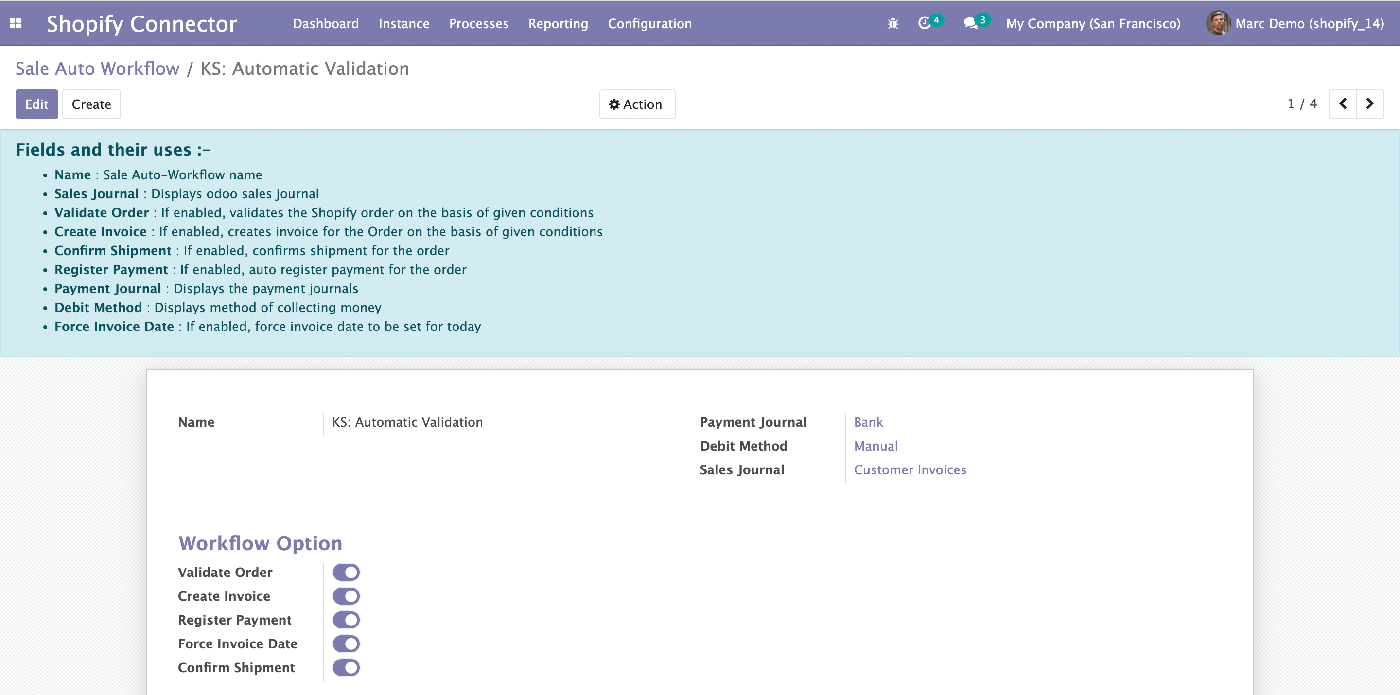The height and width of the screenshot is (695, 1400).
Task: Open the Configuration menu
Action: tap(650, 23)
